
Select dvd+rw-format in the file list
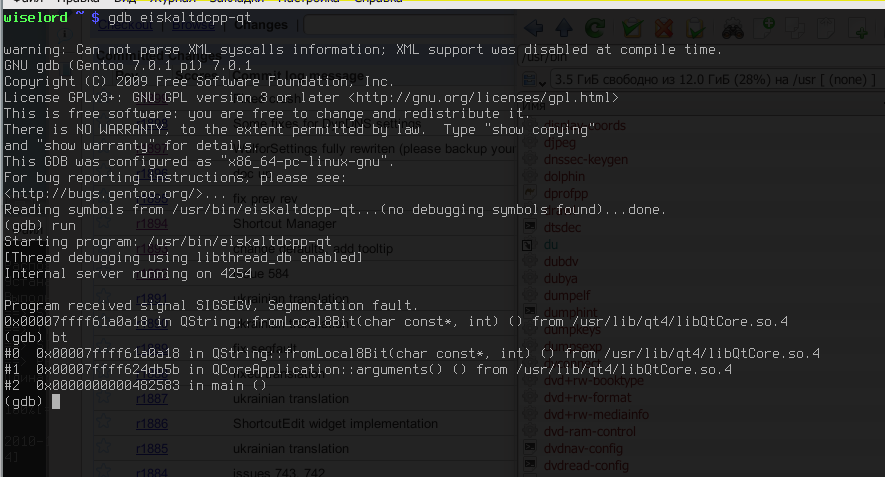587,397
